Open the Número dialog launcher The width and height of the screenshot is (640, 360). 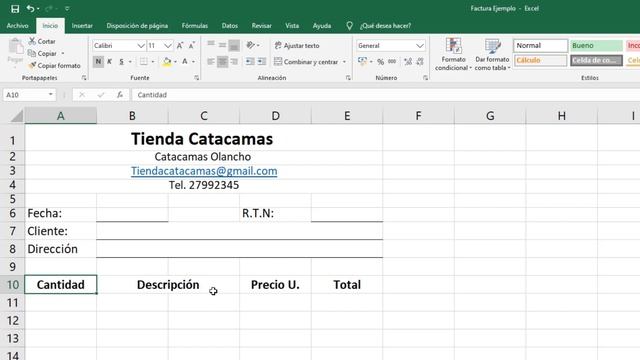click(425, 78)
